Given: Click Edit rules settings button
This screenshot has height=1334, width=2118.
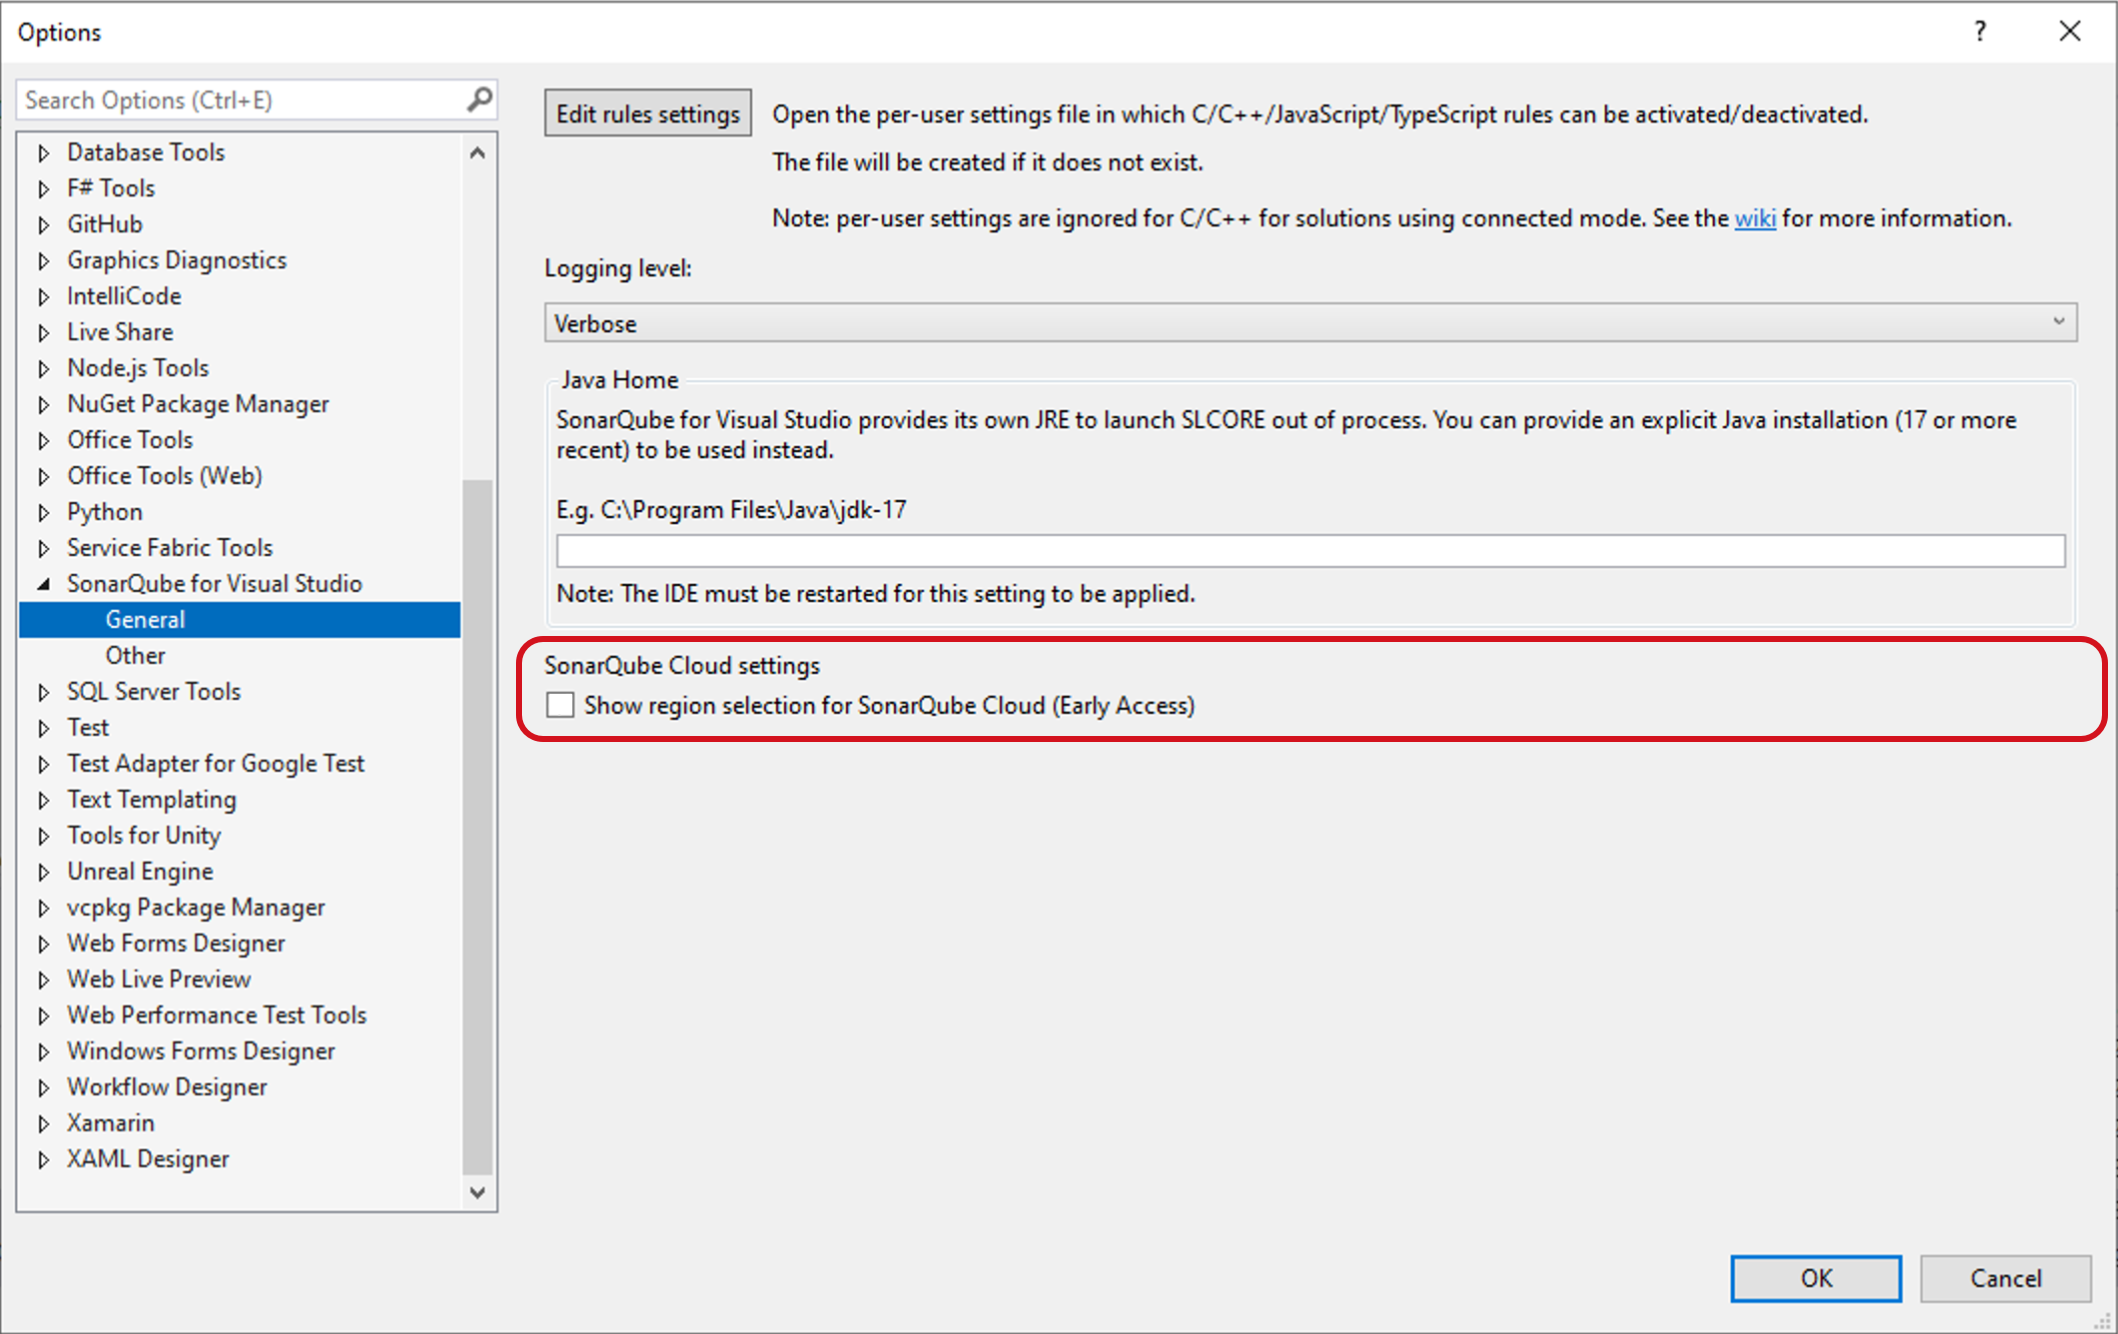Looking at the screenshot, I should pos(648,114).
